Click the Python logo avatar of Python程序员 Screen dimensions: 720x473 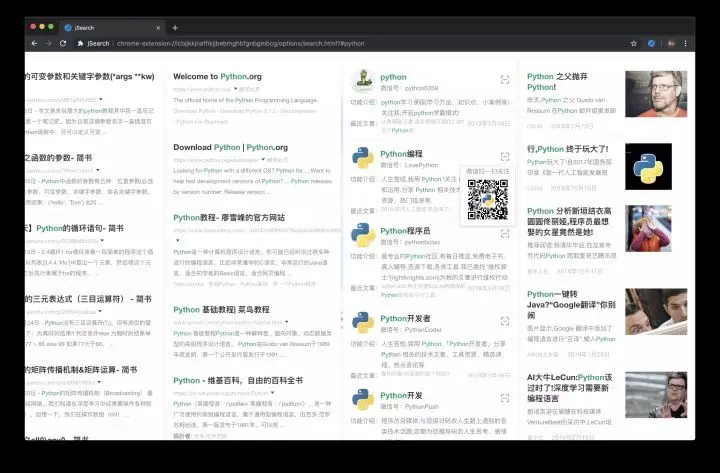363,235
